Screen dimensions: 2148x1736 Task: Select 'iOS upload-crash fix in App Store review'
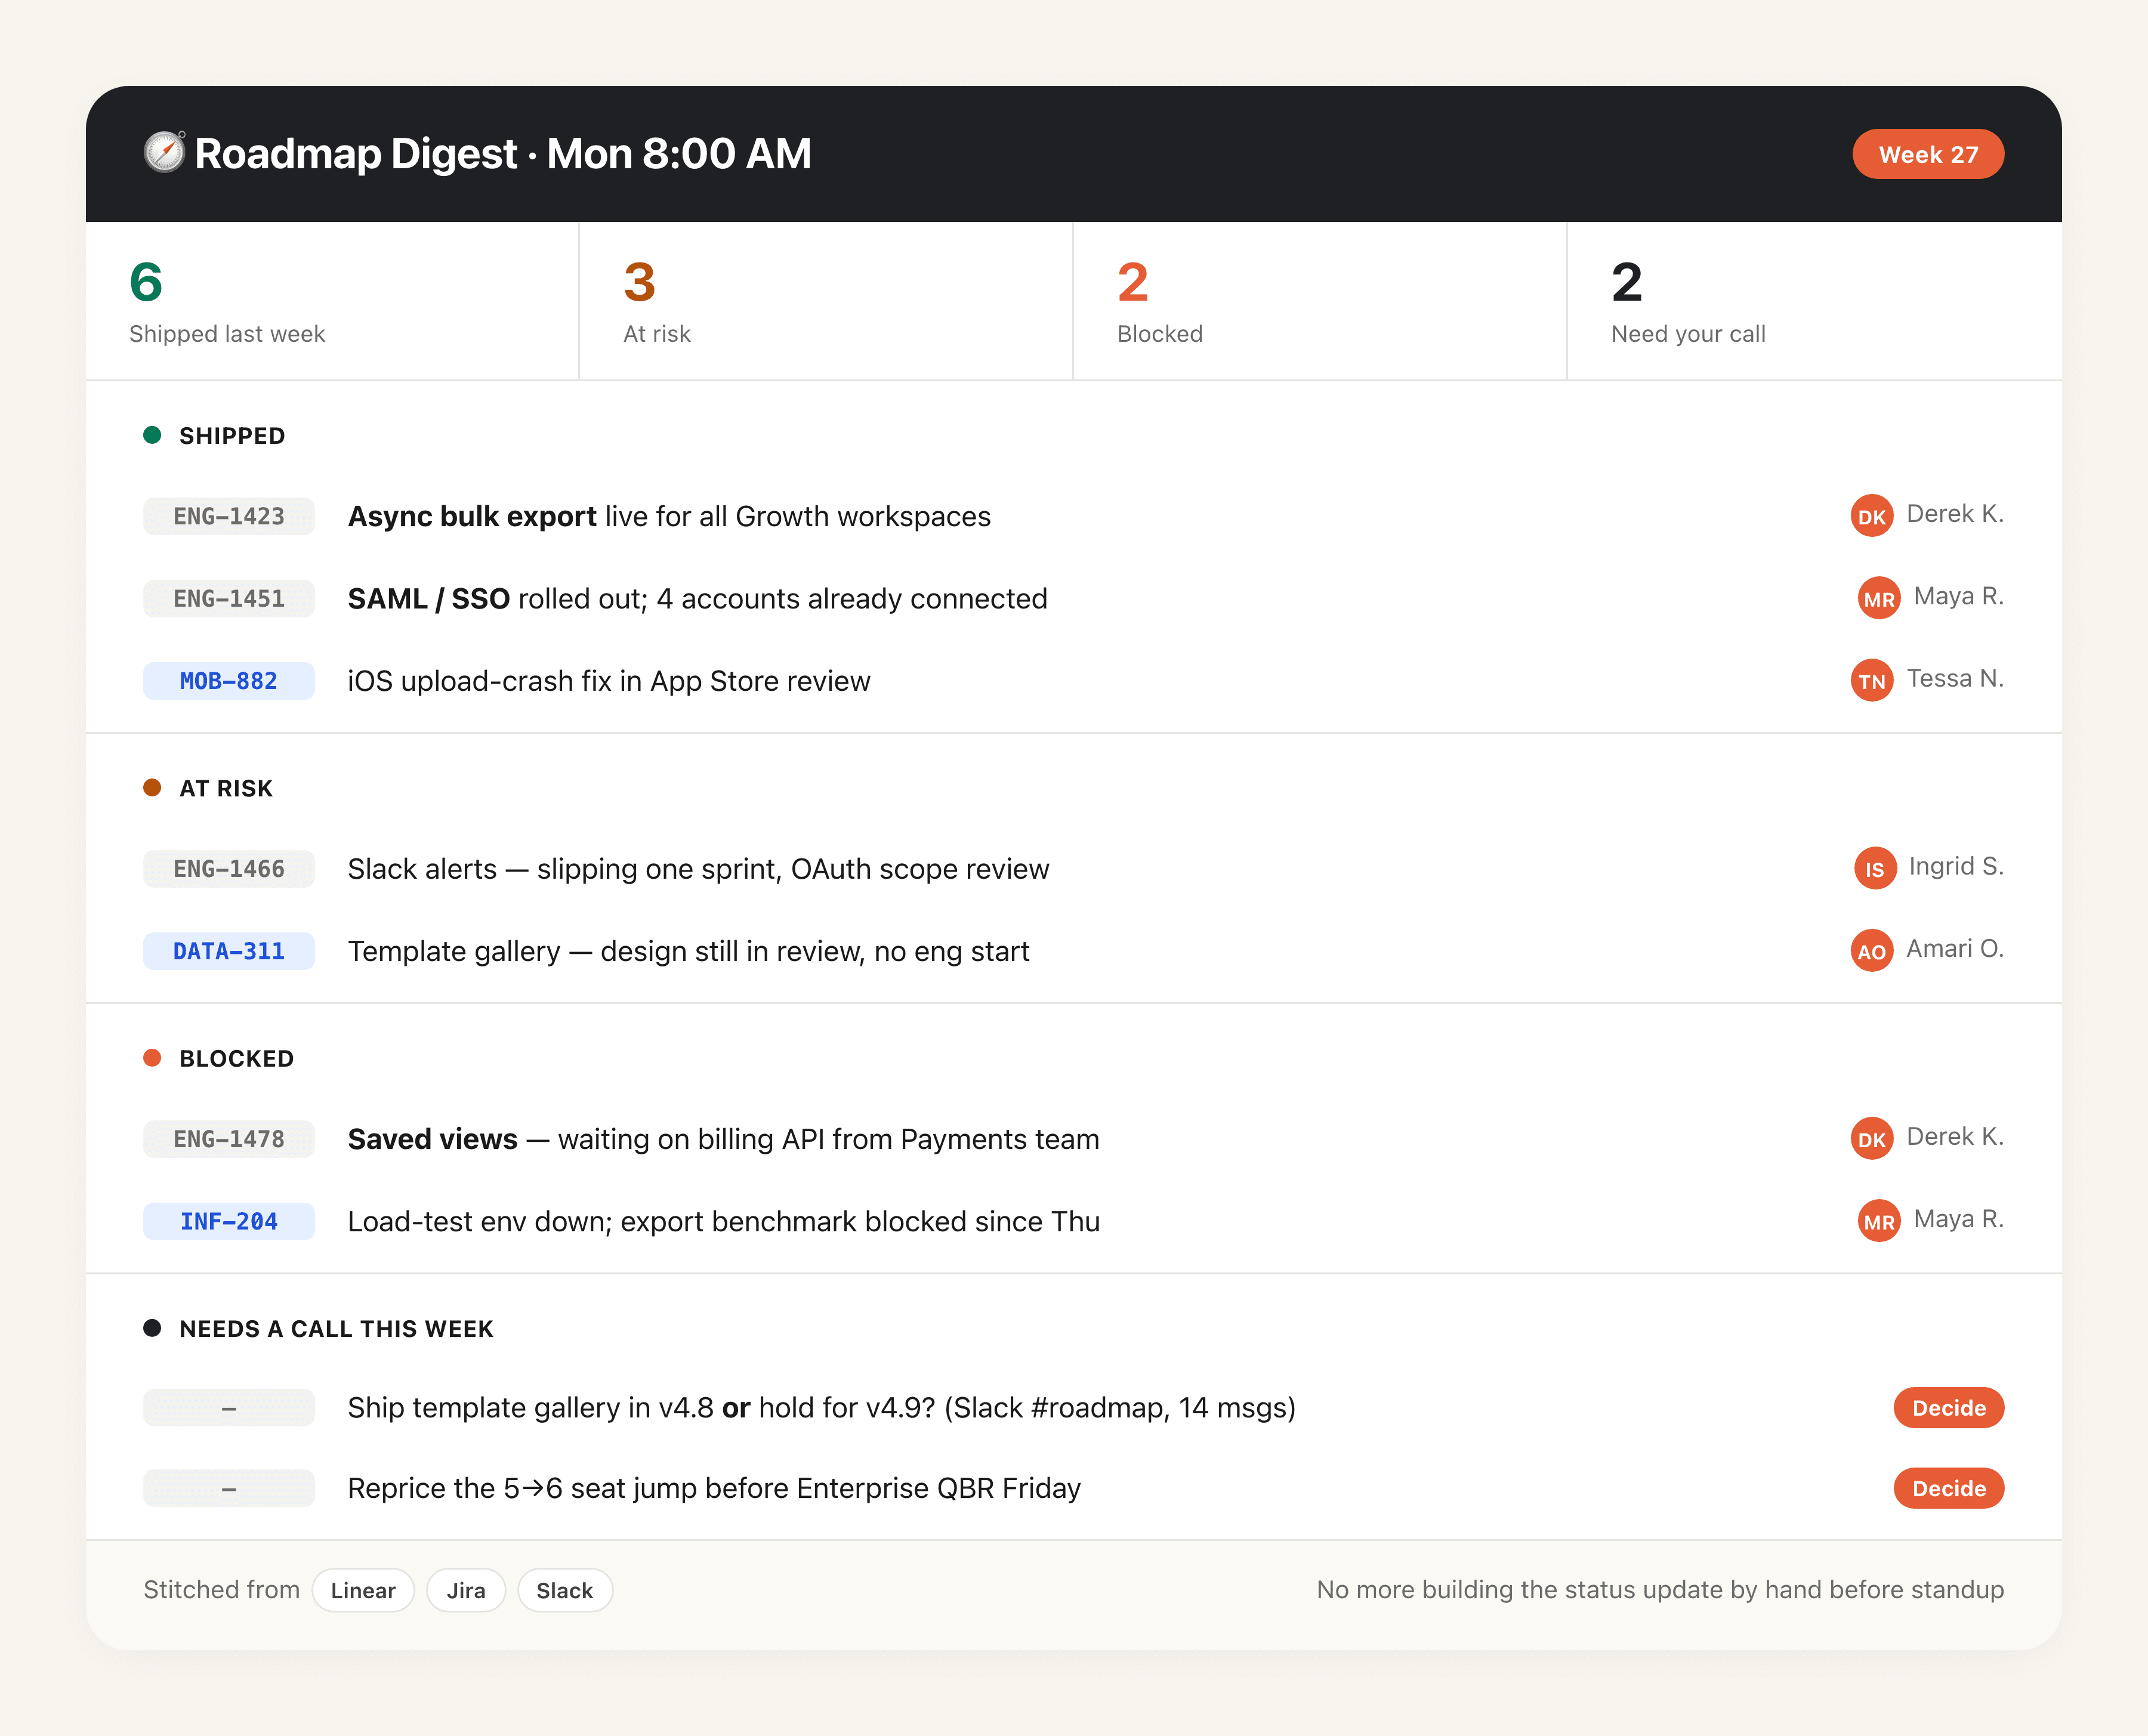coord(609,681)
